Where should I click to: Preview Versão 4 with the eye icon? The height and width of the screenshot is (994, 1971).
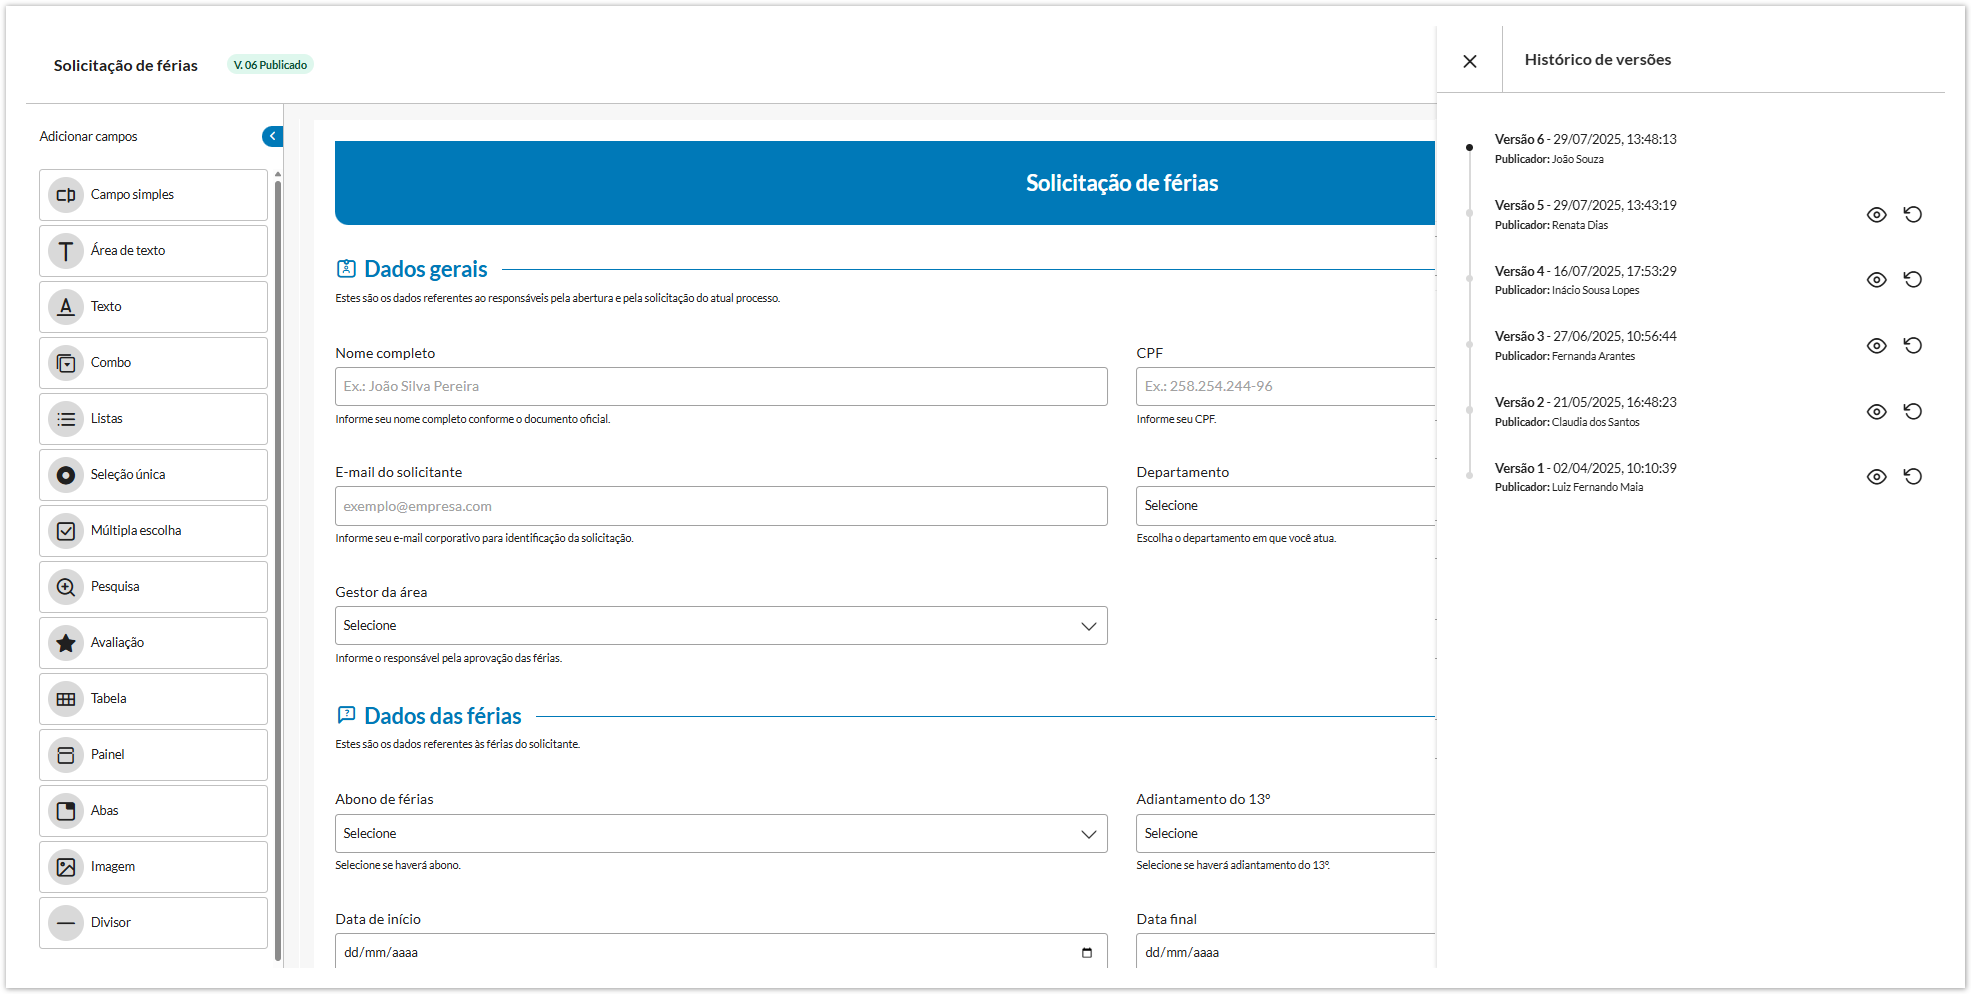click(x=1876, y=280)
